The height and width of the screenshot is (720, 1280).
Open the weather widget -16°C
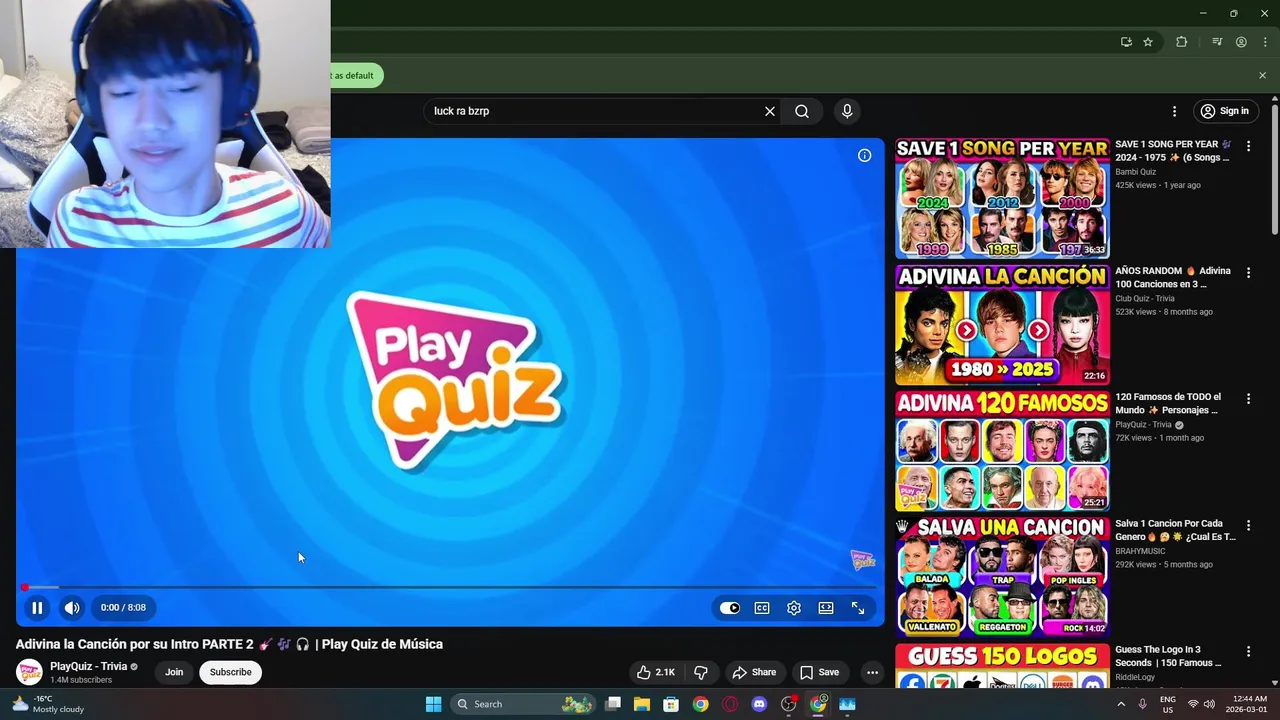47,704
